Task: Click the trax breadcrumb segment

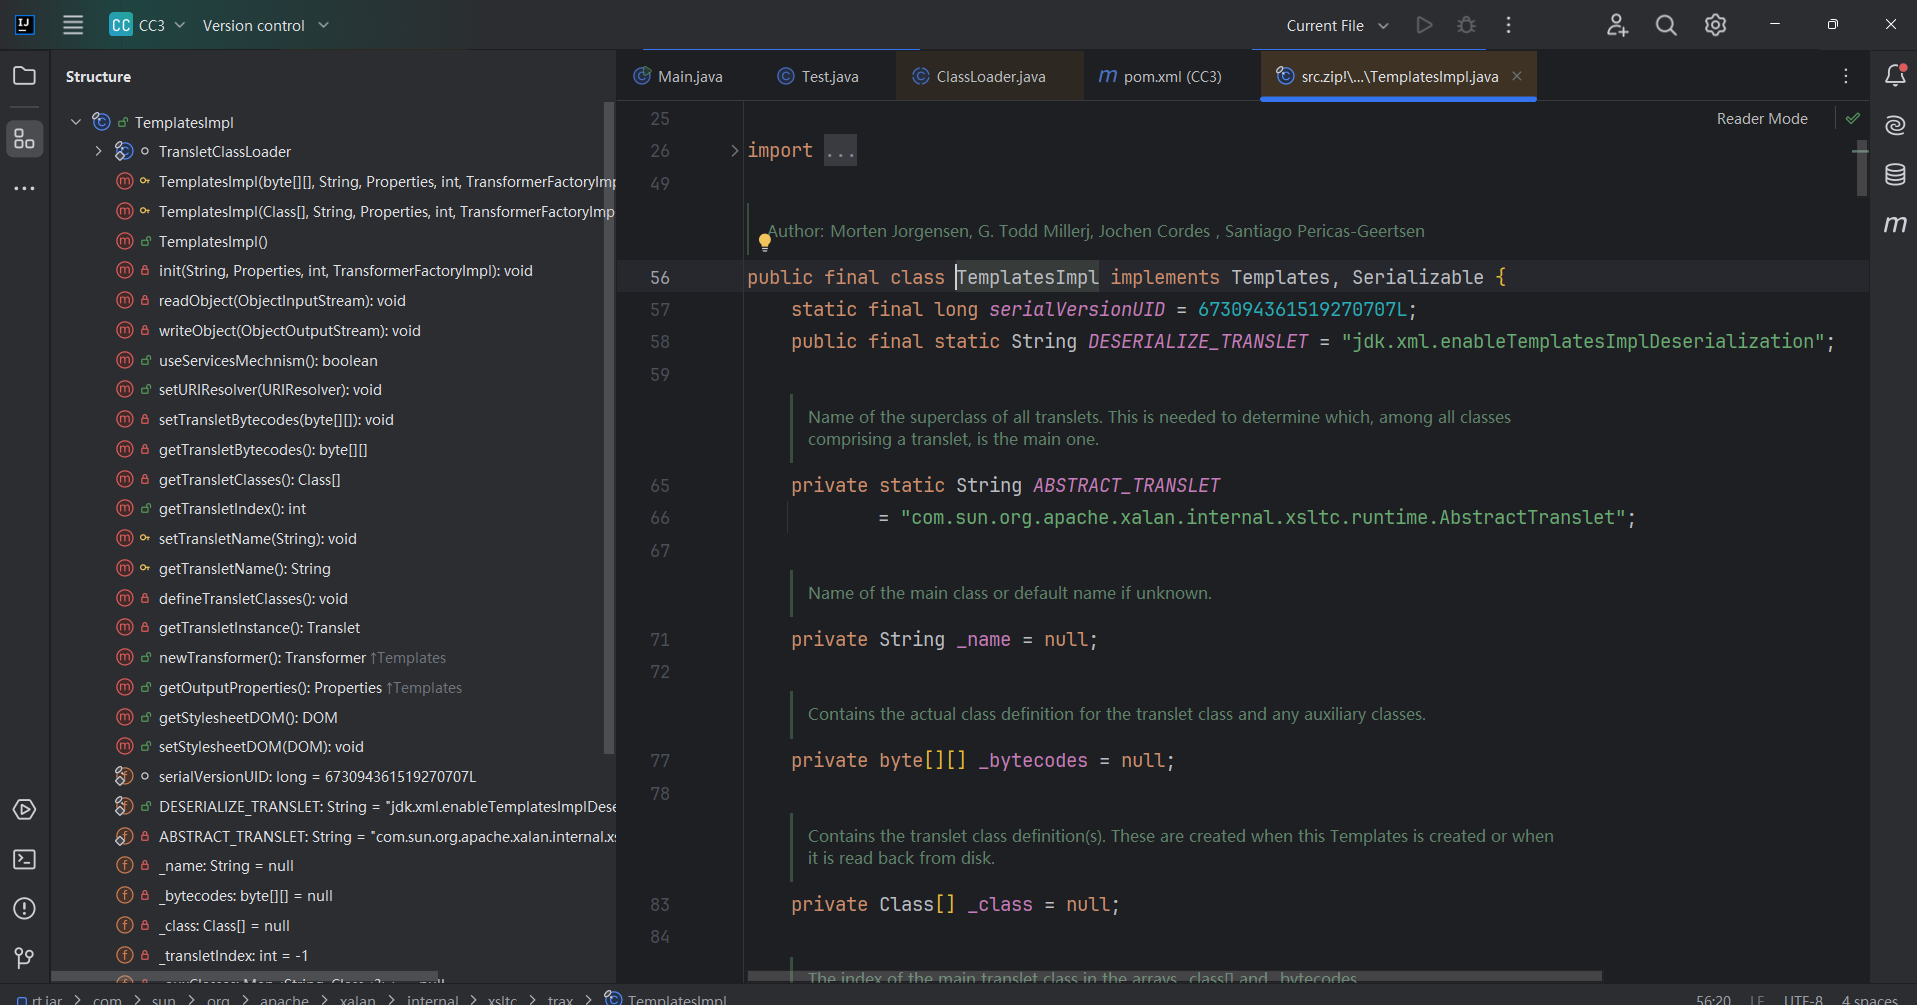Action: tap(560, 999)
